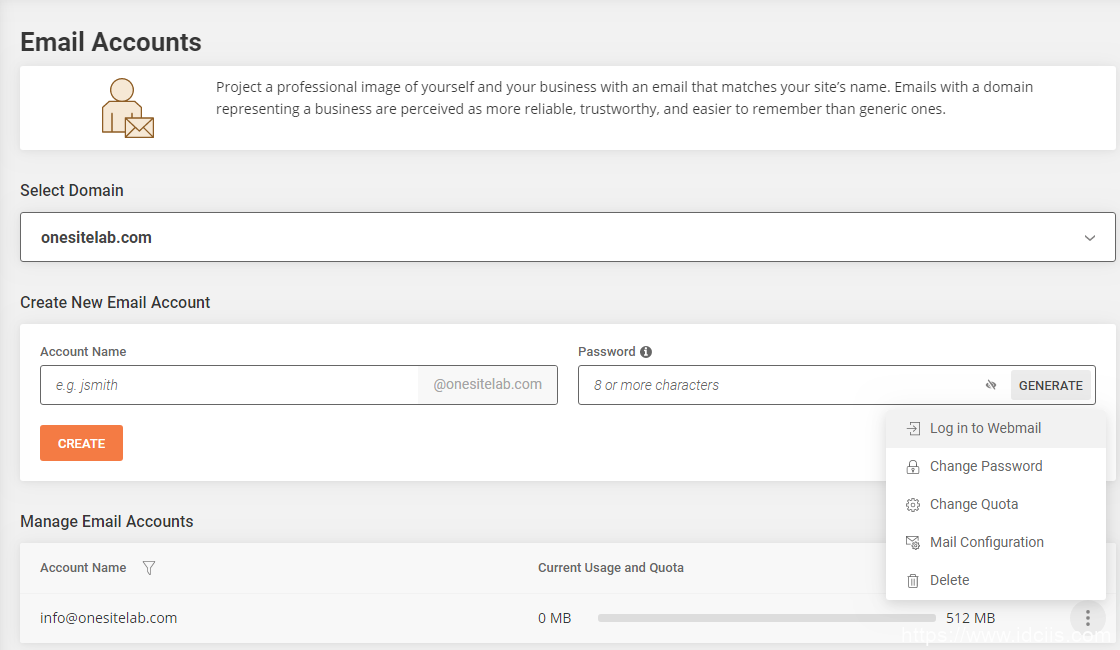Click the filter icon beside Account Name
Viewport: 1120px width, 650px height.
click(149, 568)
